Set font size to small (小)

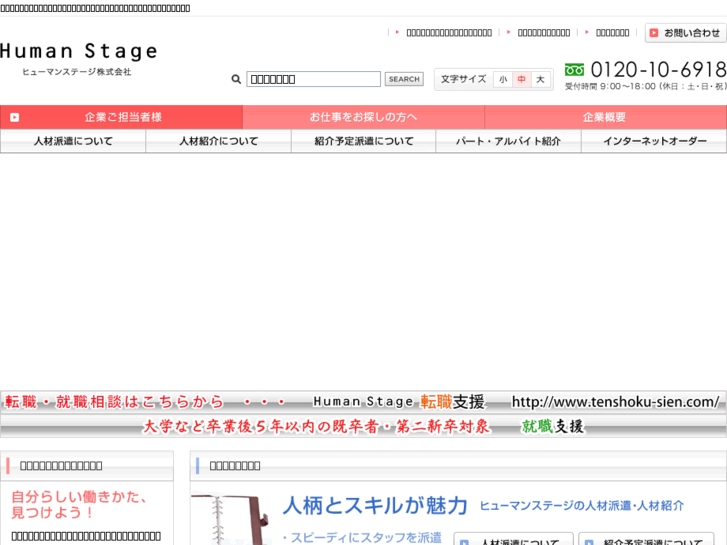[503, 79]
